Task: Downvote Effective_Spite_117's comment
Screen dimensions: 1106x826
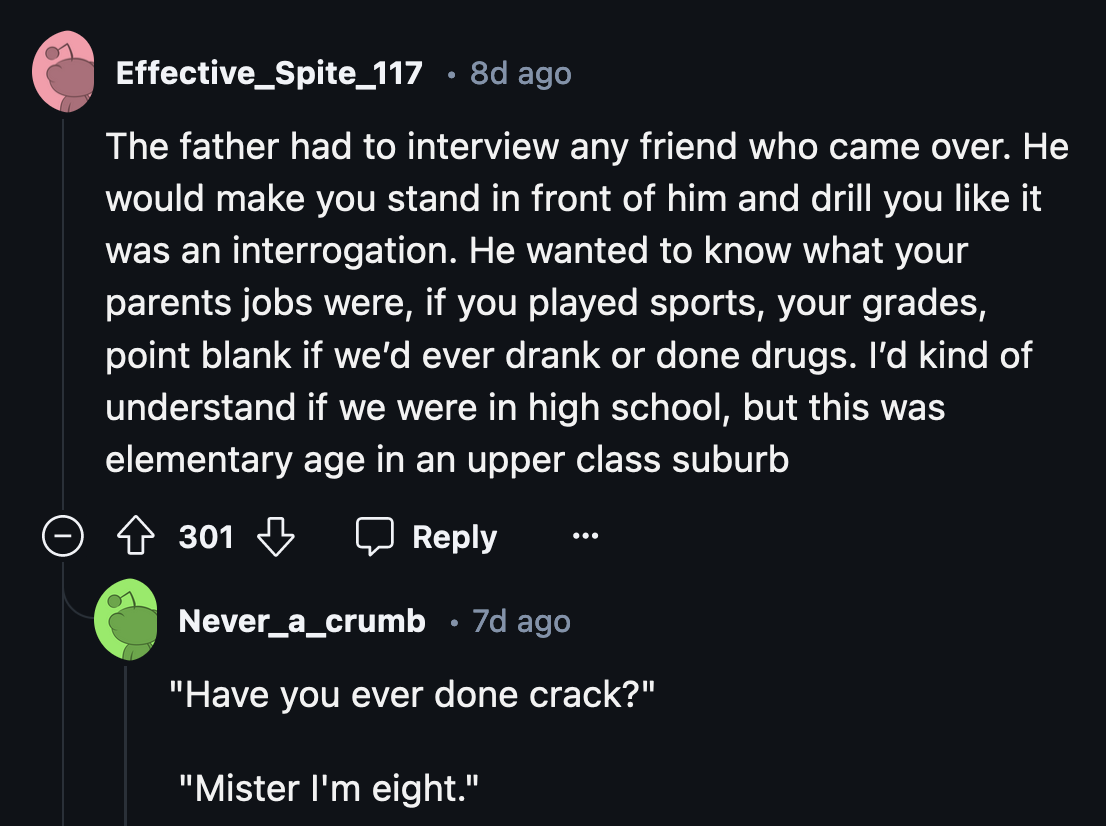Action: coord(276,538)
